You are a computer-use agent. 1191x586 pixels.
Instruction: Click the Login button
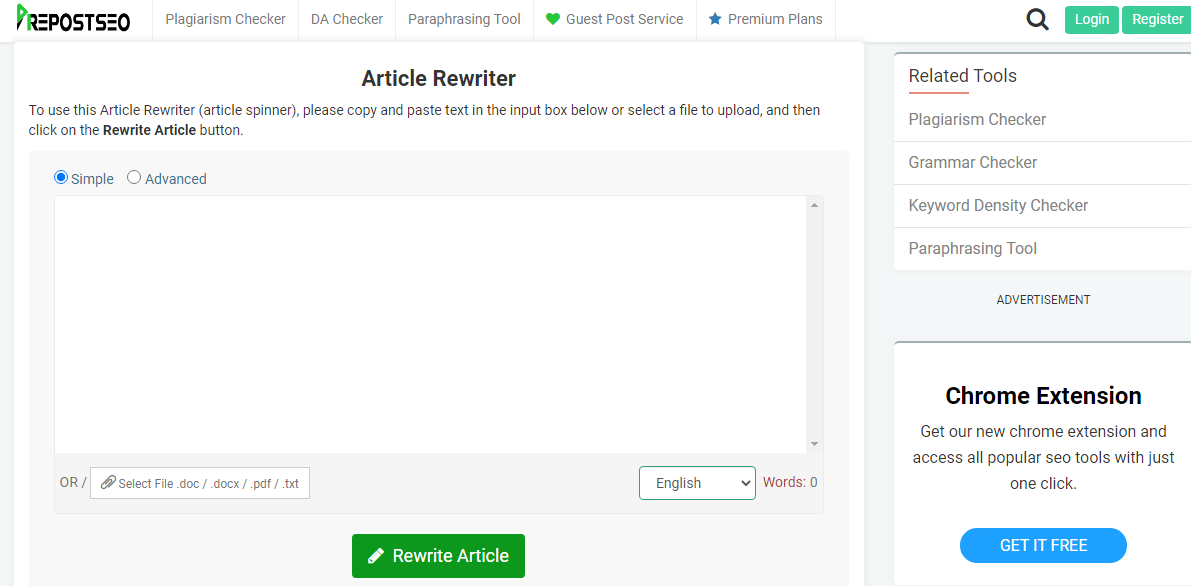(x=1091, y=19)
